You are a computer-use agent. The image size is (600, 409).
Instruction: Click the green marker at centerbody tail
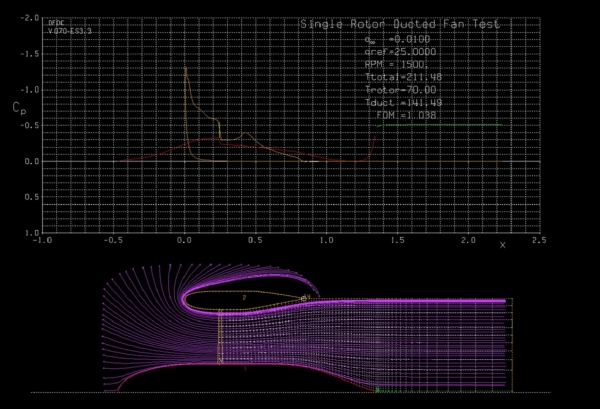[377, 390]
